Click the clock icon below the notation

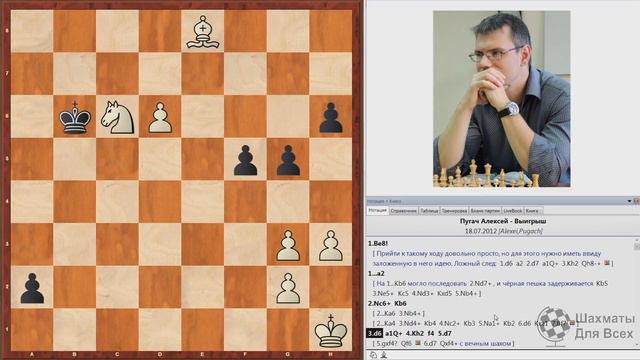373,355
